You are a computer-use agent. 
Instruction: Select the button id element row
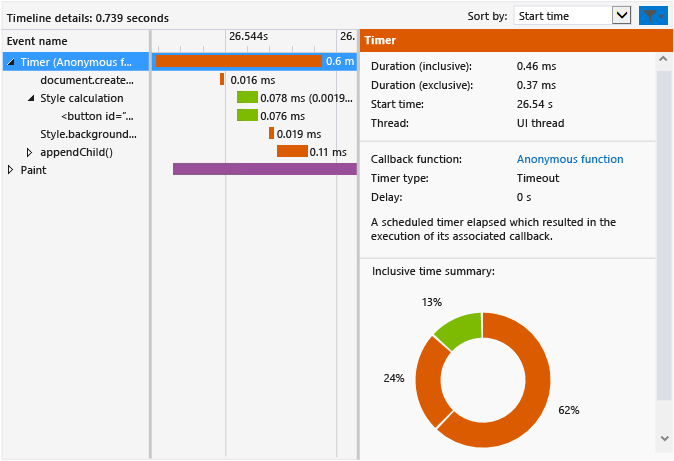[97, 116]
